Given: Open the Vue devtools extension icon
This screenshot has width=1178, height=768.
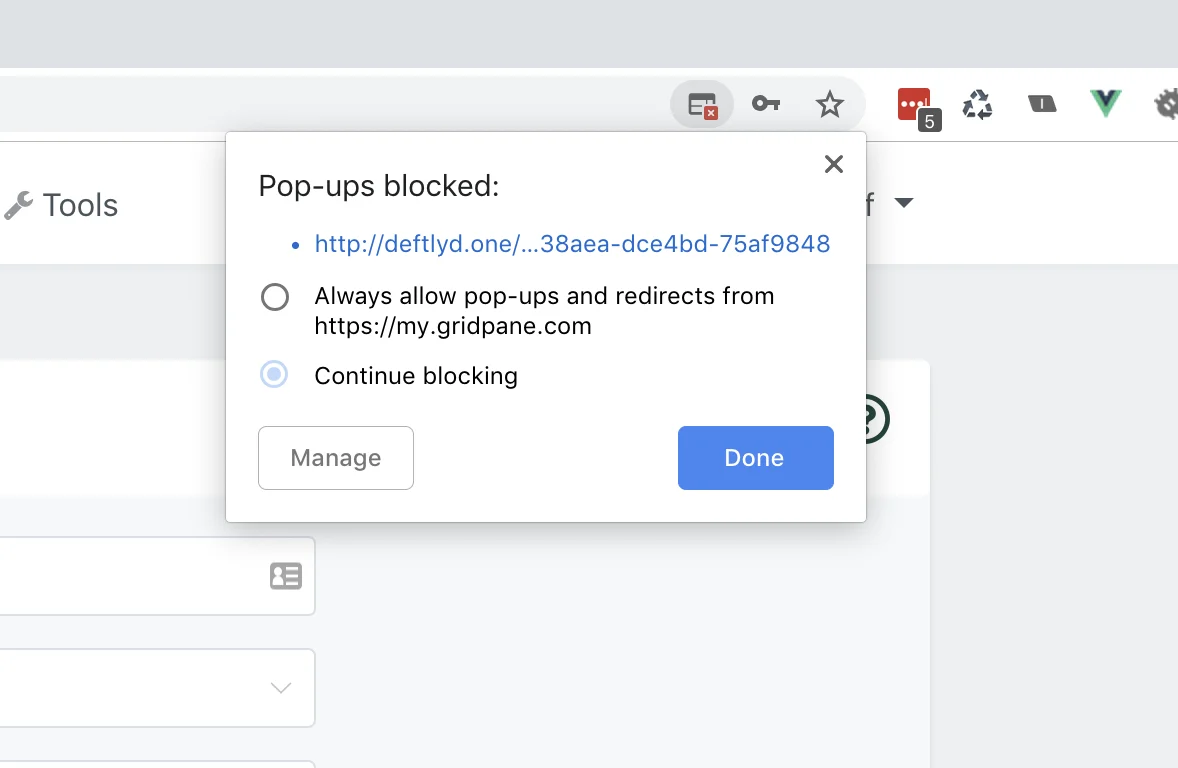Looking at the screenshot, I should [x=1105, y=104].
